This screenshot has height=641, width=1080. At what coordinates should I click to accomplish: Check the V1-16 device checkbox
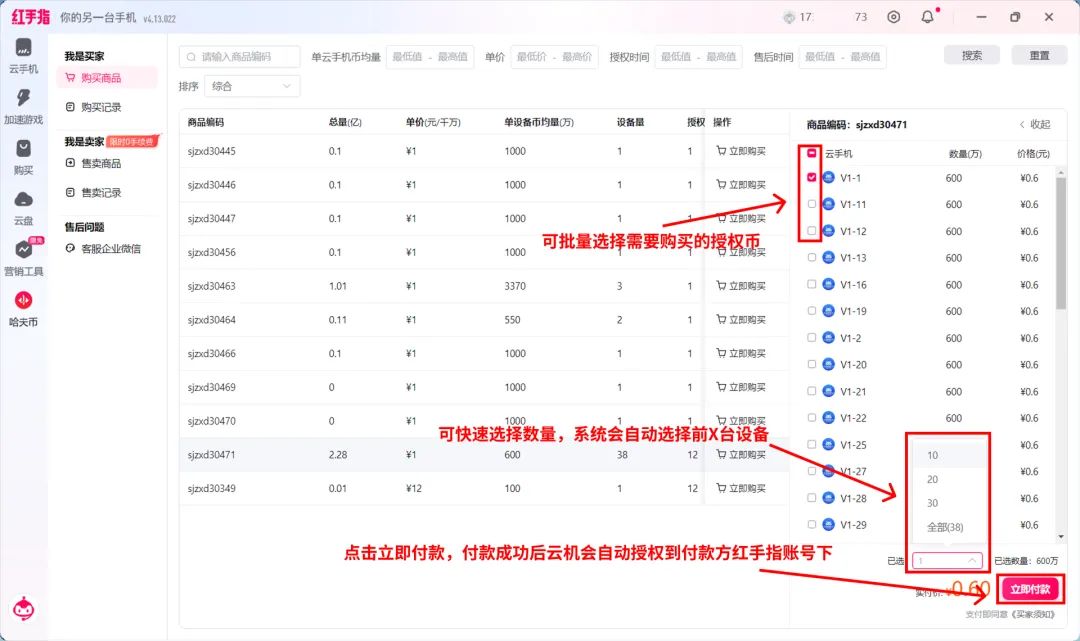tap(811, 284)
